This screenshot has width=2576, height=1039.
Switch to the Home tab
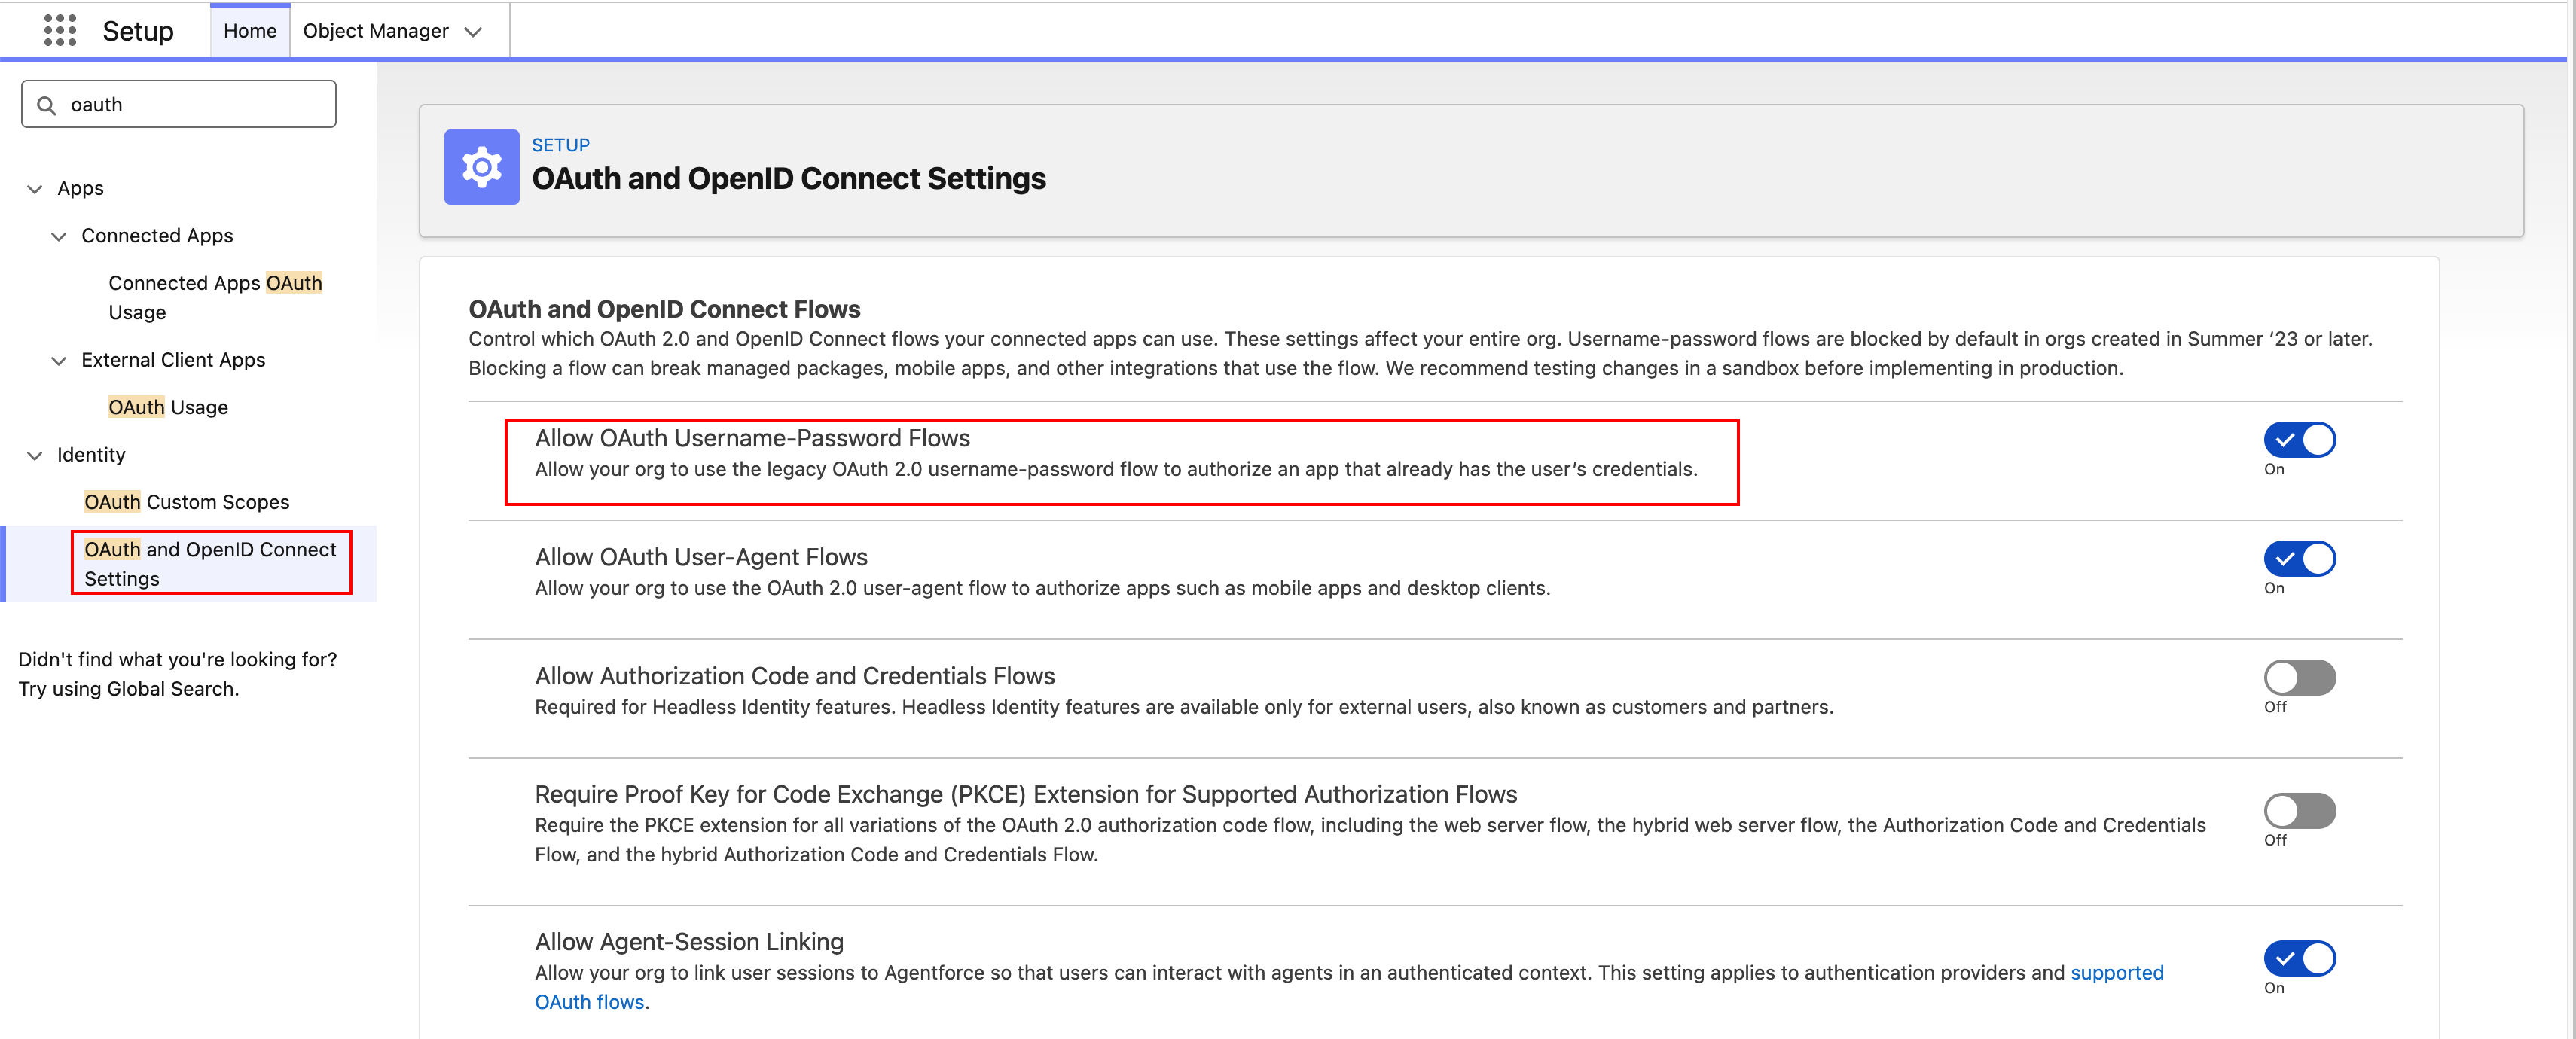pyautogui.click(x=249, y=30)
